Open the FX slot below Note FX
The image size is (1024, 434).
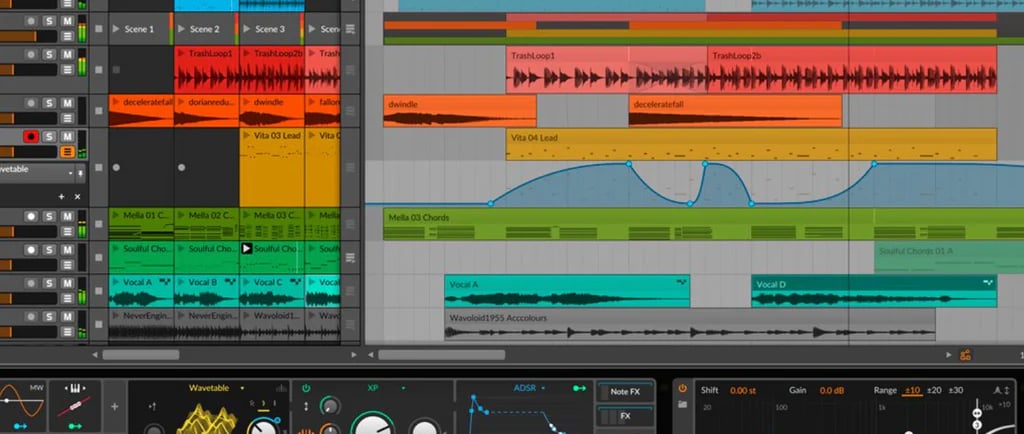point(625,416)
